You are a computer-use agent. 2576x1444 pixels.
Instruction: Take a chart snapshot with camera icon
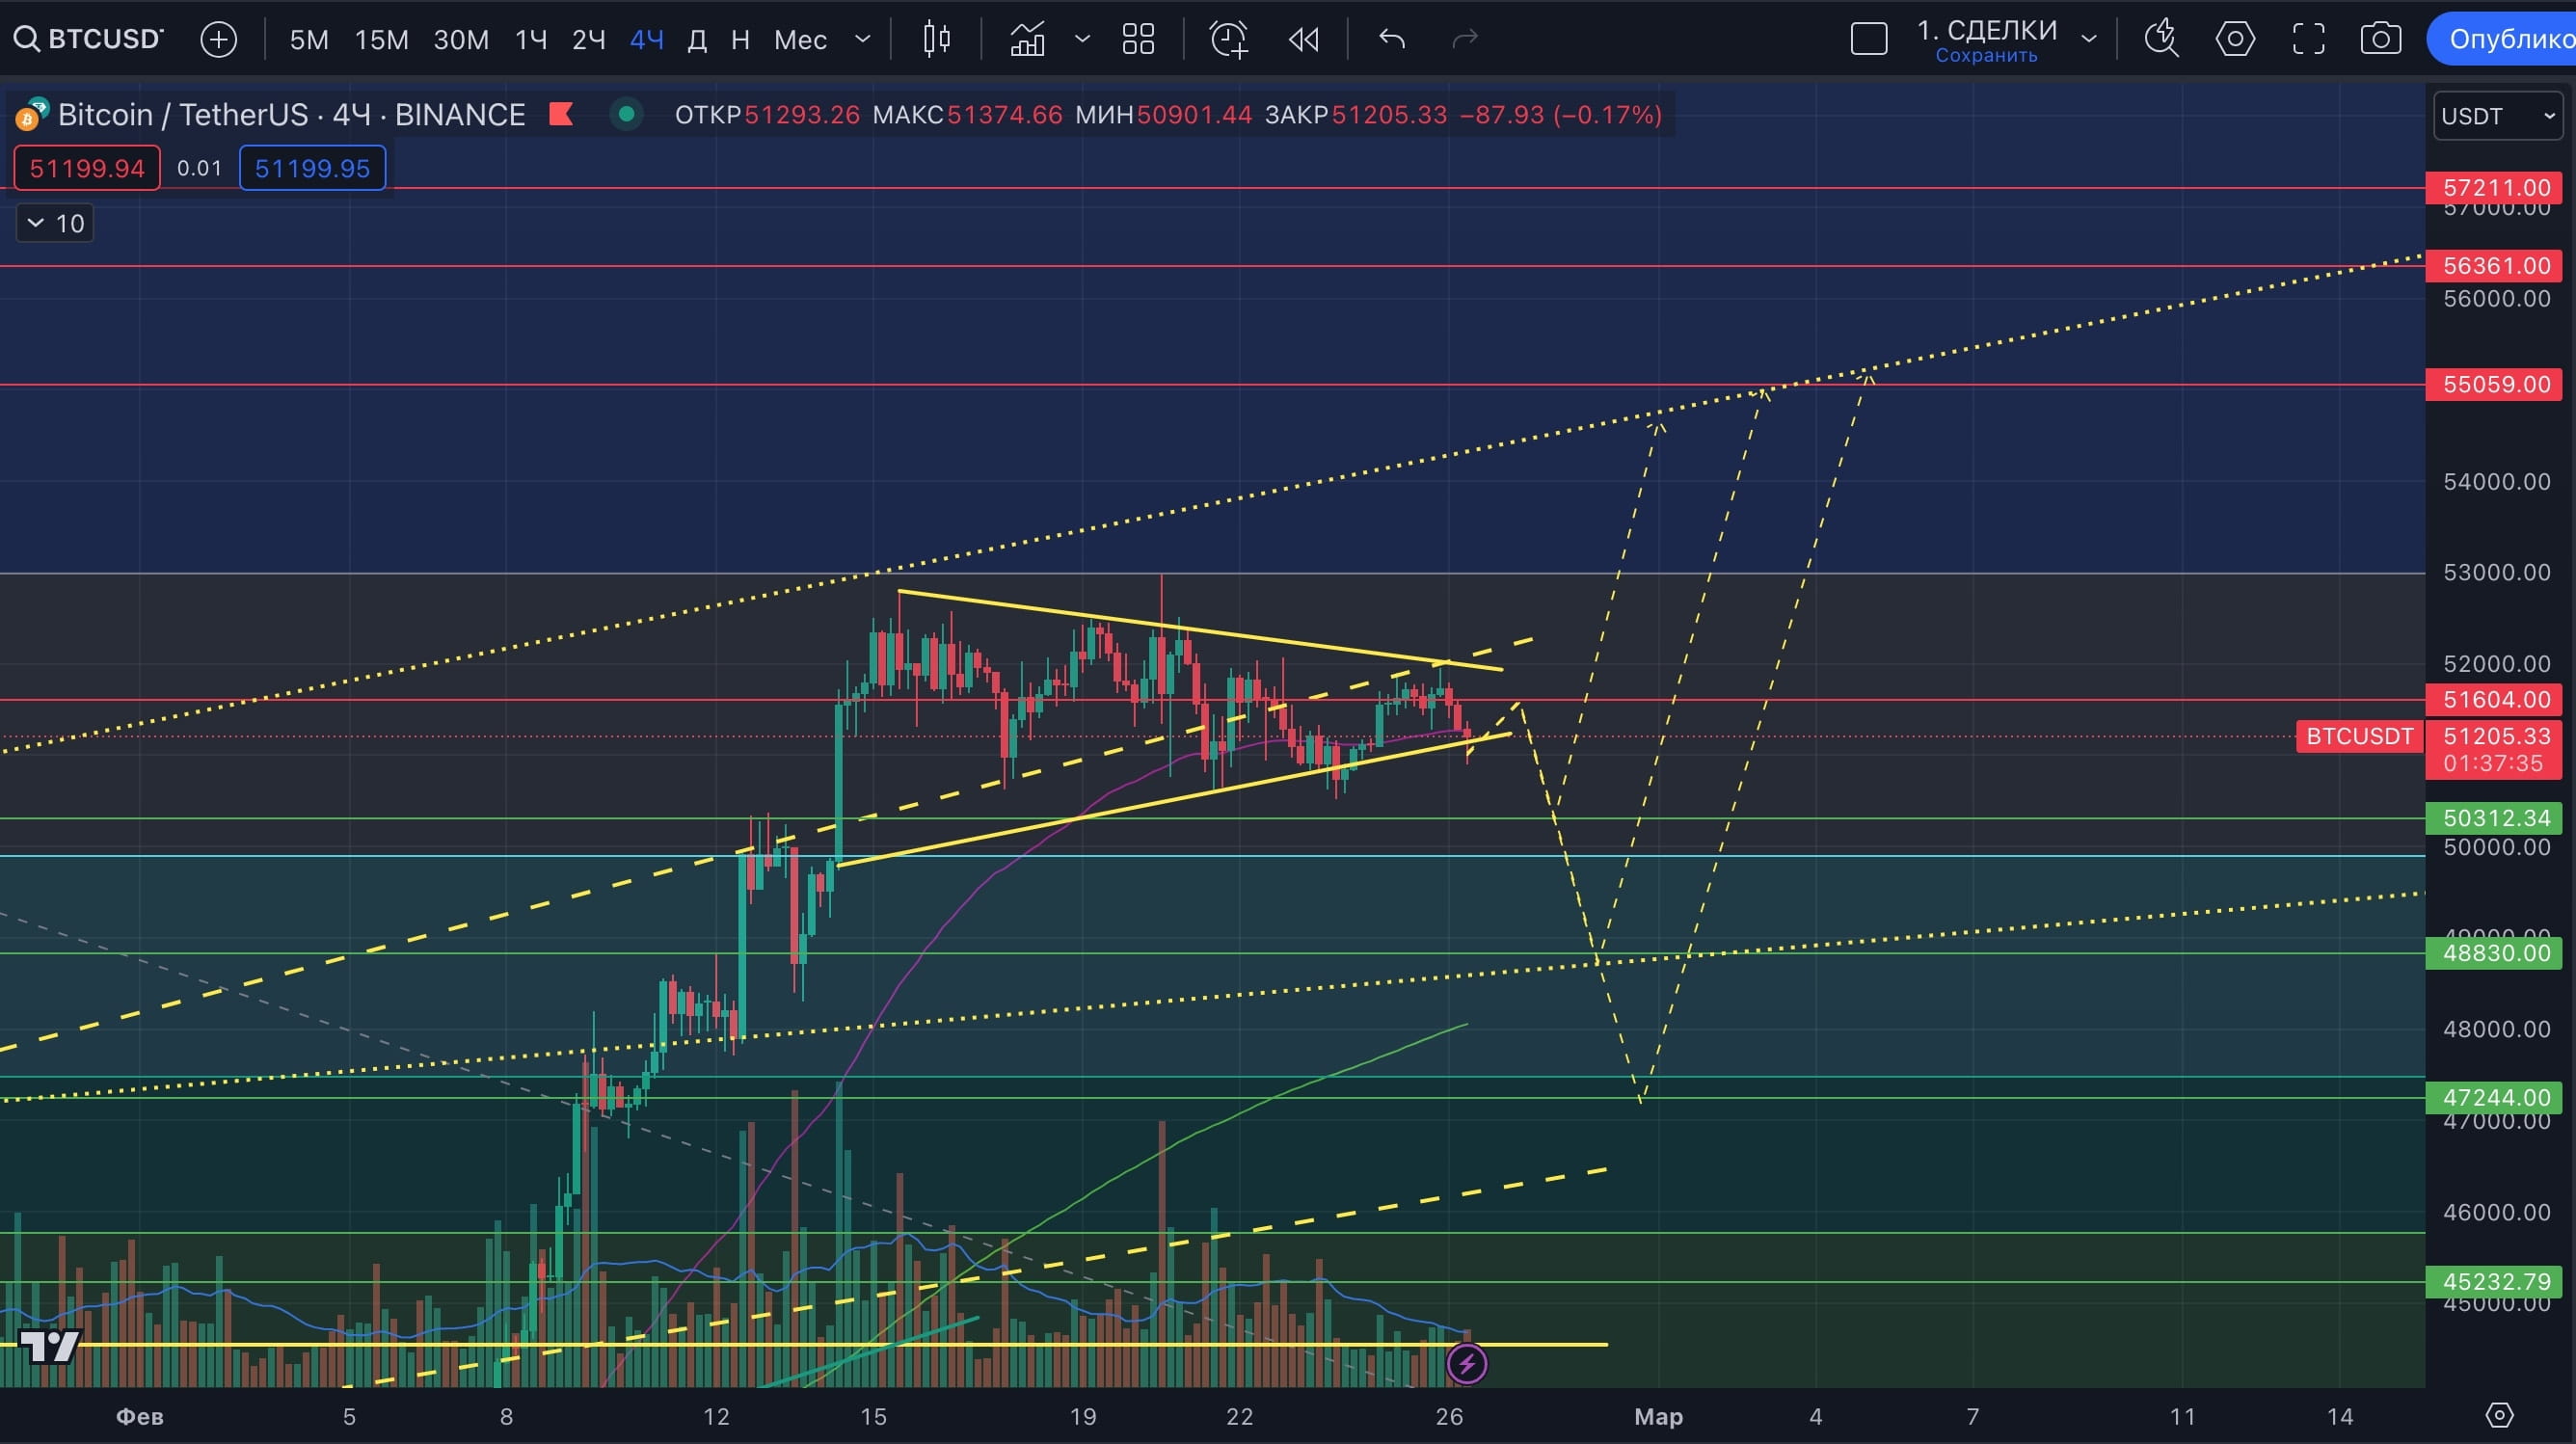(2380, 39)
